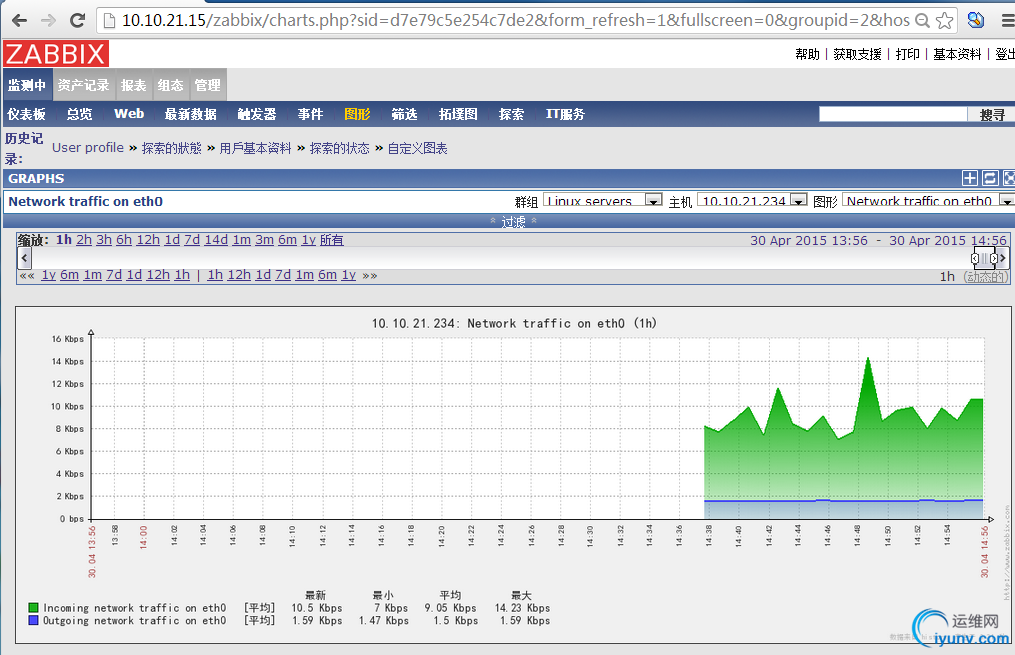Image resolution: width=1015 pixels, height=655 pixels.
Task: Go to 筛选 submenu
Action: [x=405, y=115]
